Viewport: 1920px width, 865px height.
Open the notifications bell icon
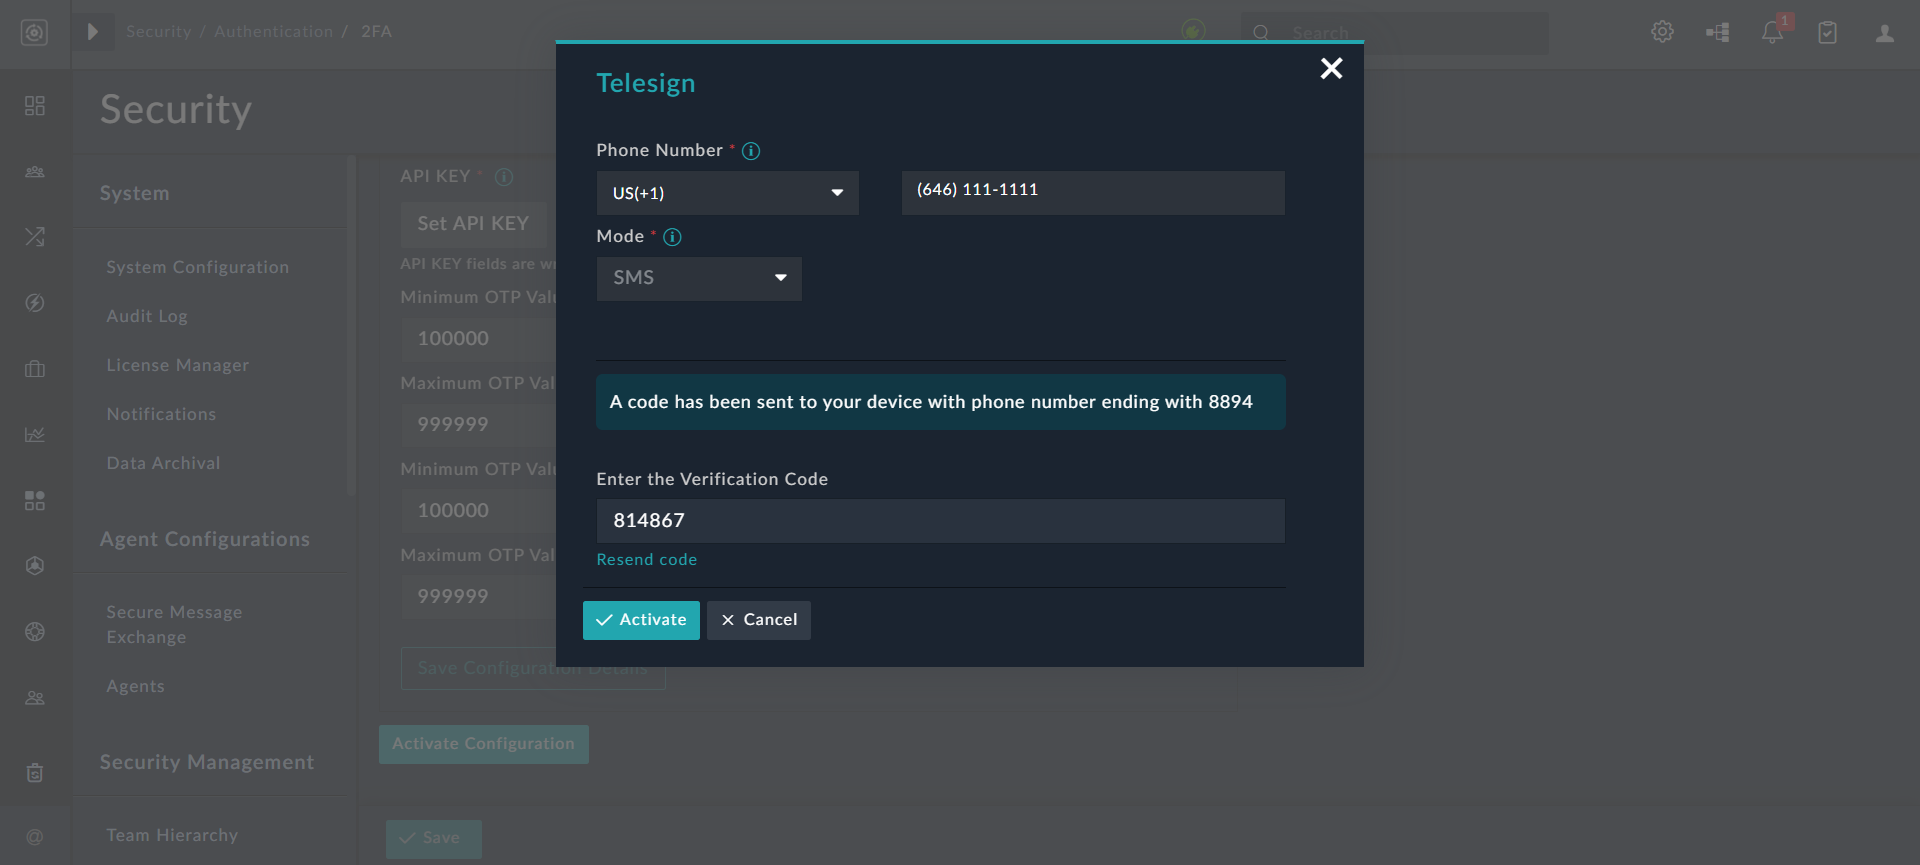(1772, 33)
